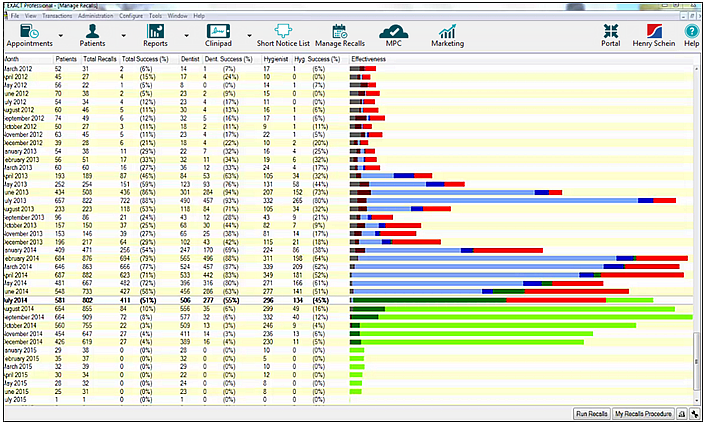Image resolution: width=704 pixels, height=424 pixels.
Task: Launch Clinipad from the toolbar
Action: click(x=218, y=35)
